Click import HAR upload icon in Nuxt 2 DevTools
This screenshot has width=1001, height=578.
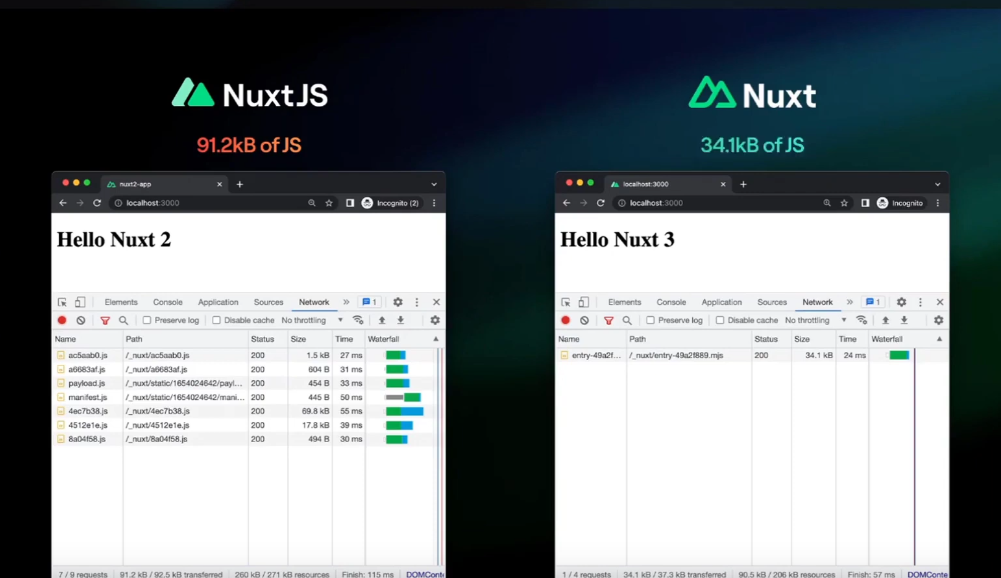(x=382, y=320)
